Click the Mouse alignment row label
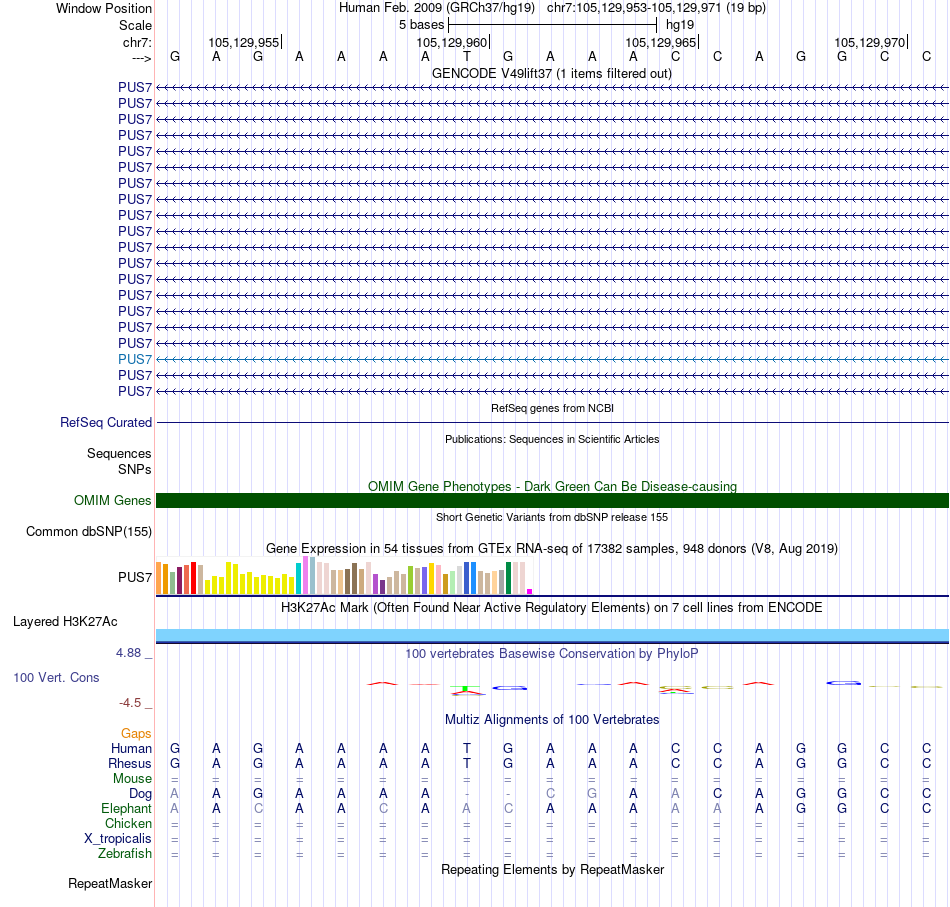The width and height of the screenshot is (950, 907). point(132,779)
